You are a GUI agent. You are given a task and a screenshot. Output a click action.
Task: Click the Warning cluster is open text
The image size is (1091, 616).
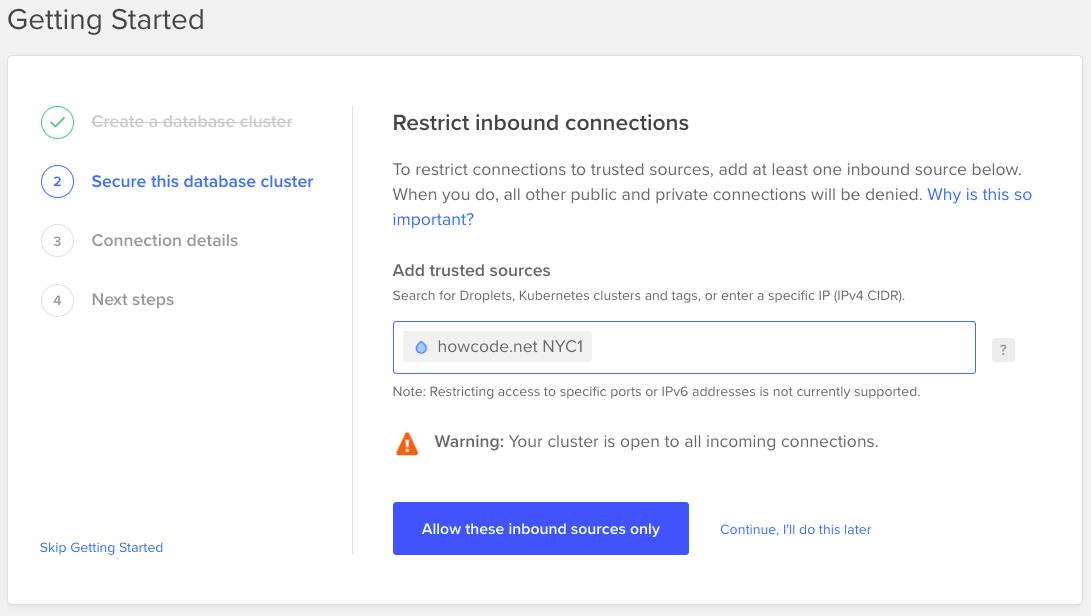pos(656,442)
